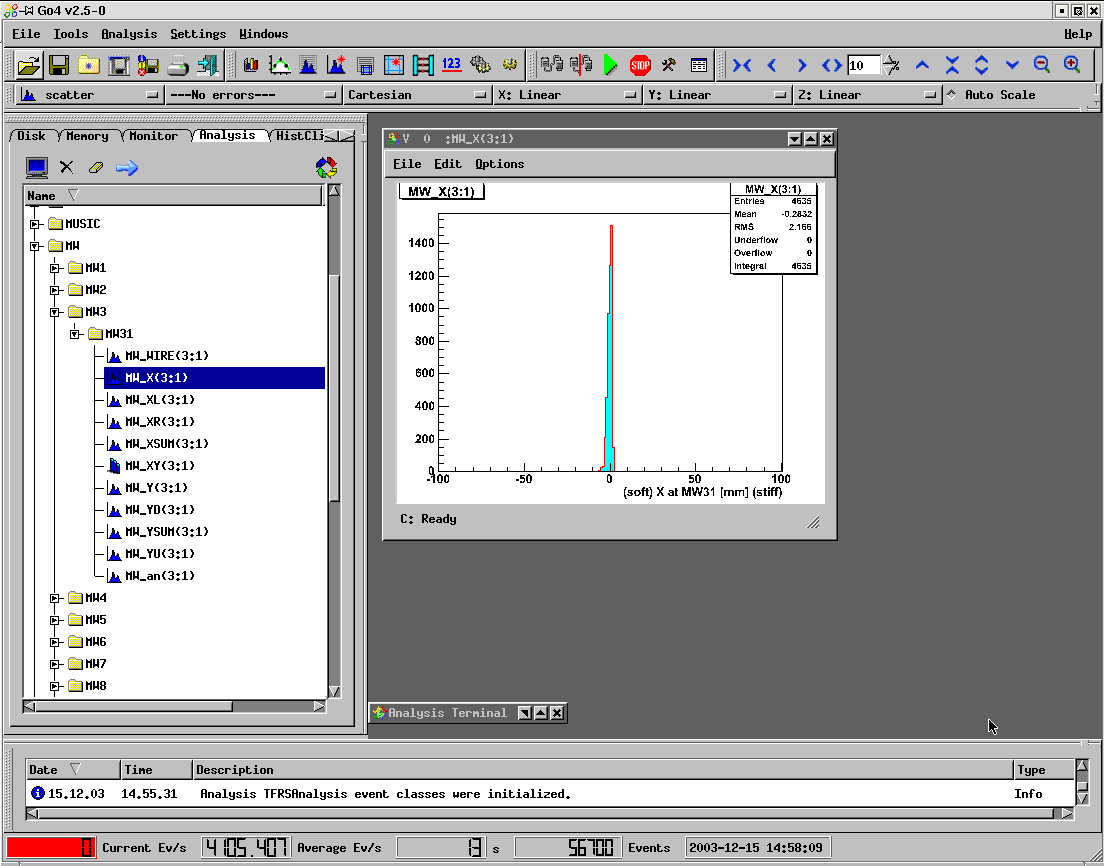Open Options menu in histogram window
This screenshot has width=1104, height=866.
pyautogui.click(x=499, y=164)
